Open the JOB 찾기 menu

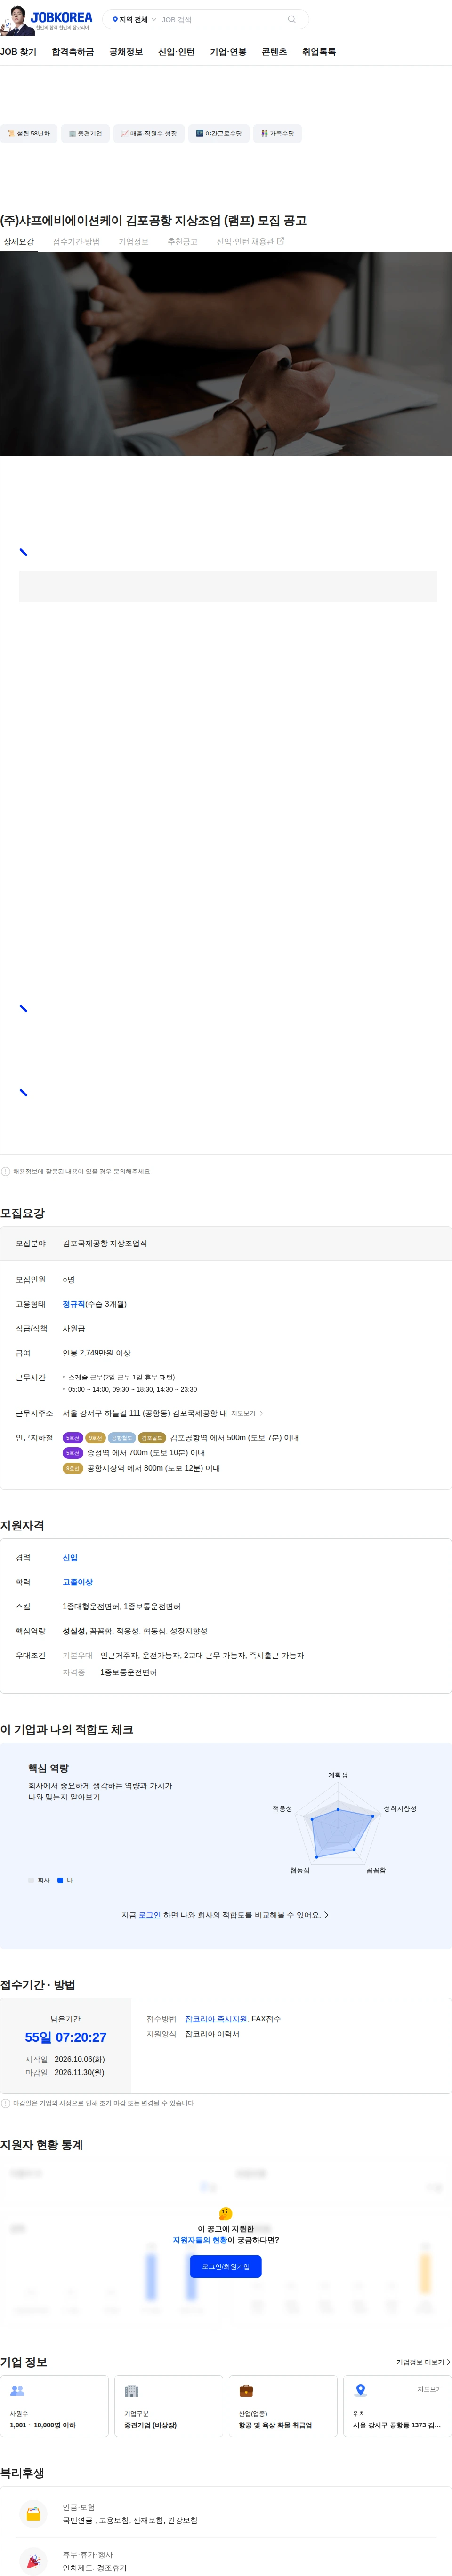pyautogui.click(x=18, y=52)
